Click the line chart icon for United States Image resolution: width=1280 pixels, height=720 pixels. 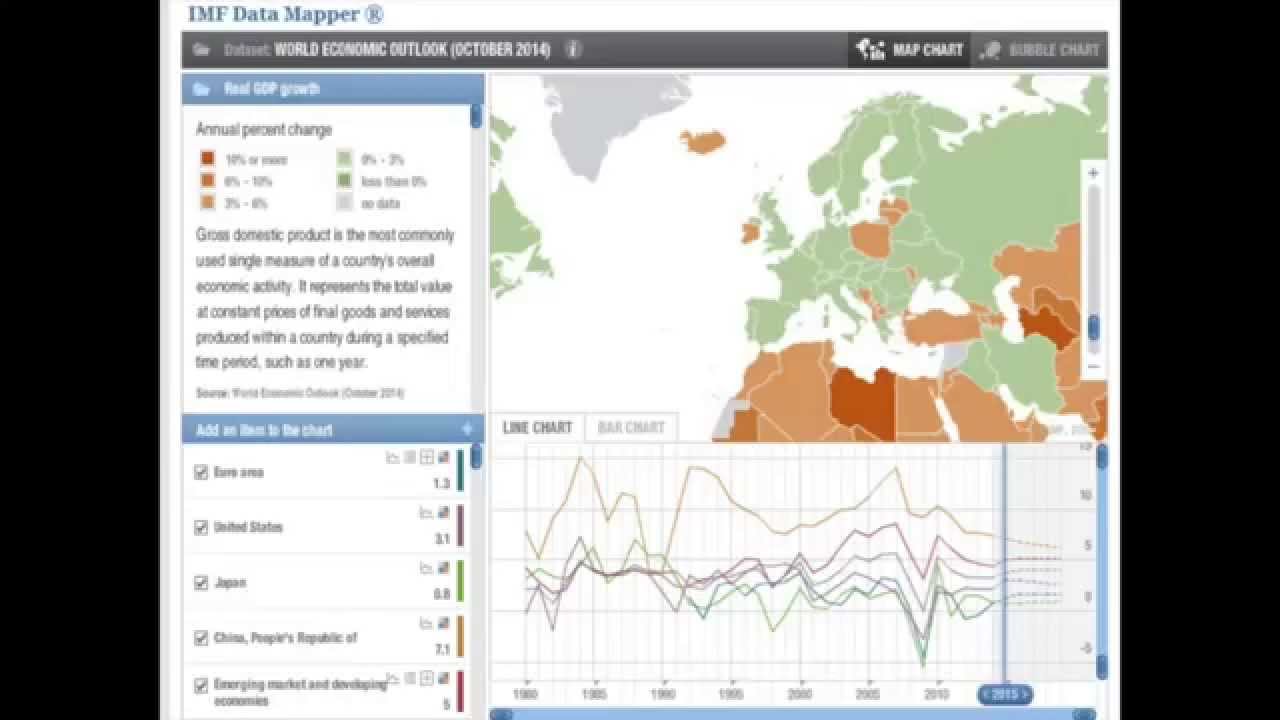pyautogui.click(x=427, y=512)
